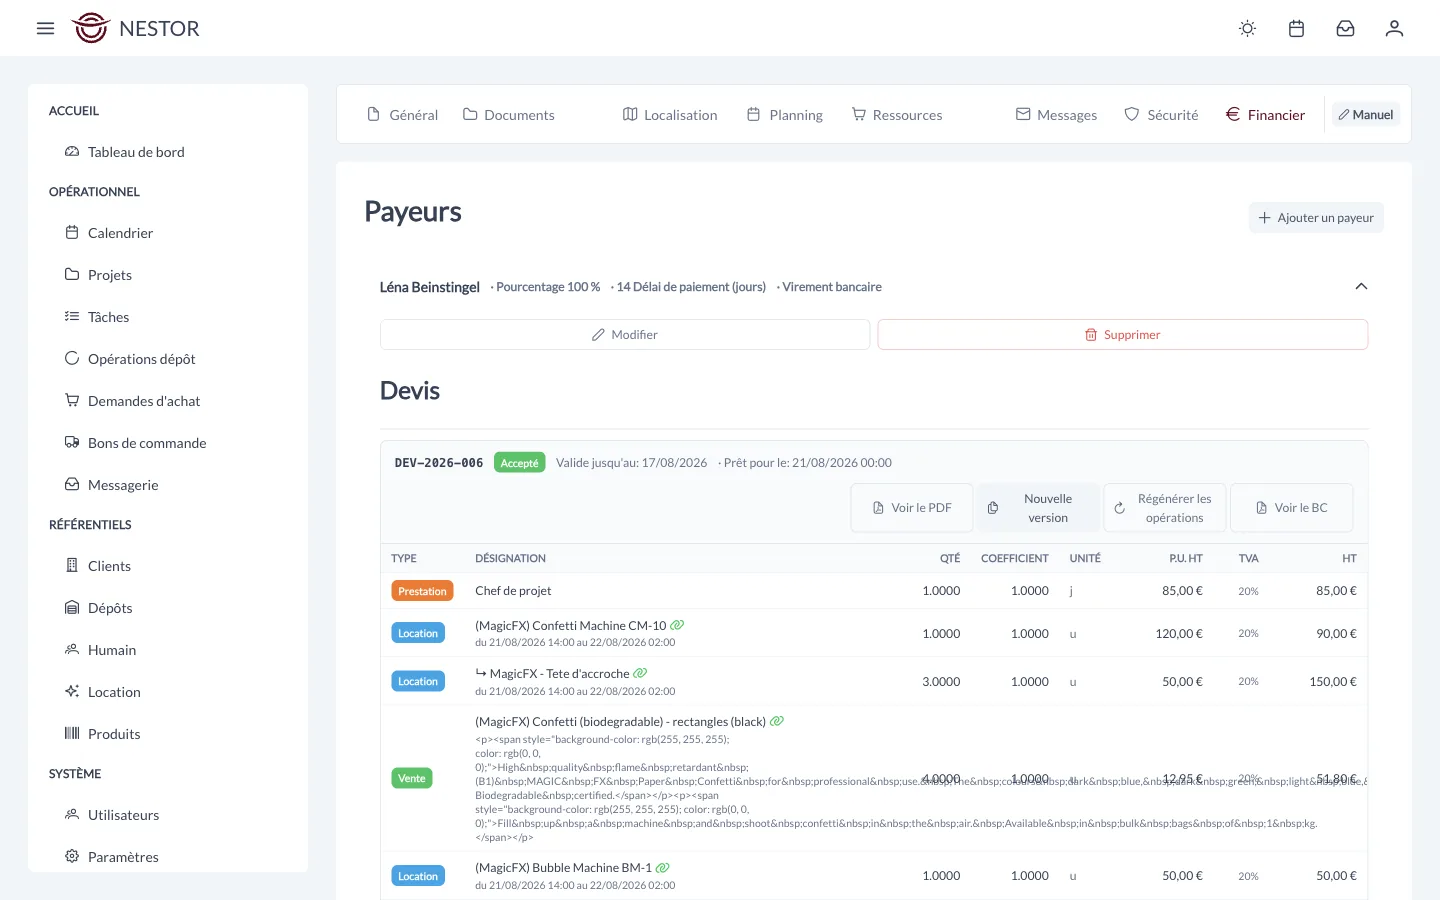
Task: Click Supprimer to delete payer
Action: (x=1123, y=335)
